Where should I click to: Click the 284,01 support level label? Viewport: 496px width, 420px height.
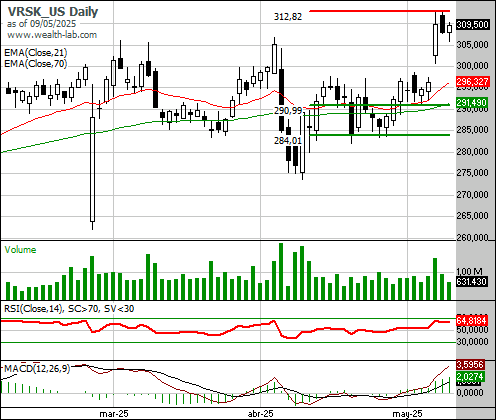point(288,141)
